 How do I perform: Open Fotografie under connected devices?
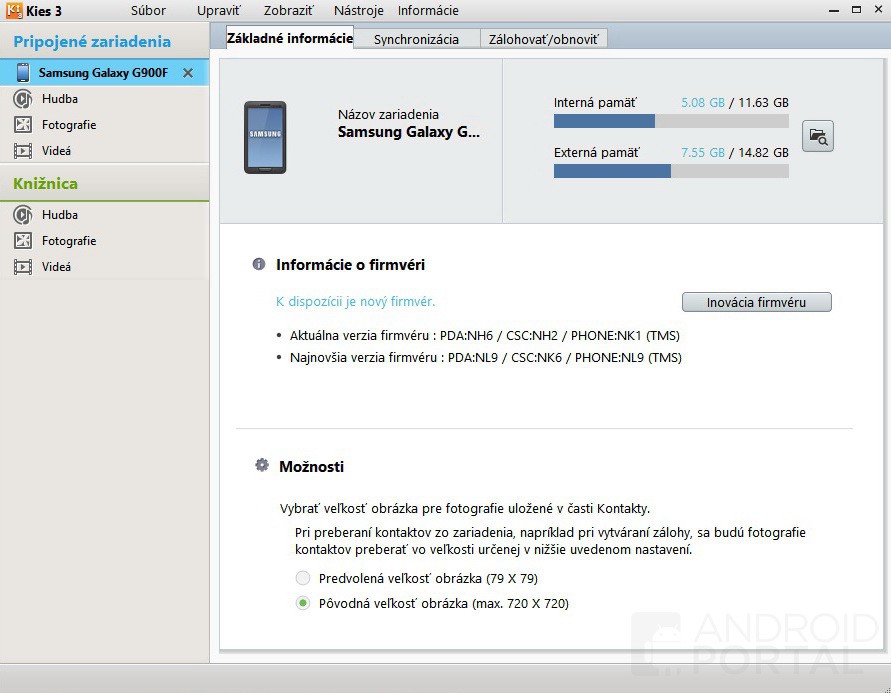pos(68,125)
